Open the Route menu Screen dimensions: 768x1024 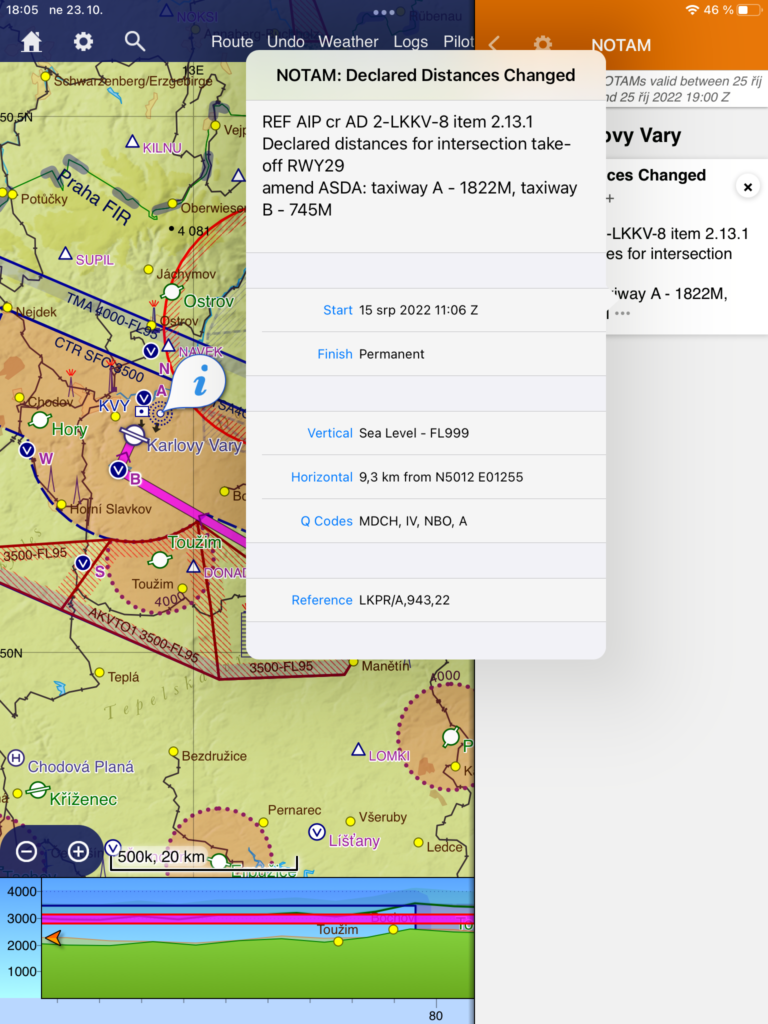point(232,42)
